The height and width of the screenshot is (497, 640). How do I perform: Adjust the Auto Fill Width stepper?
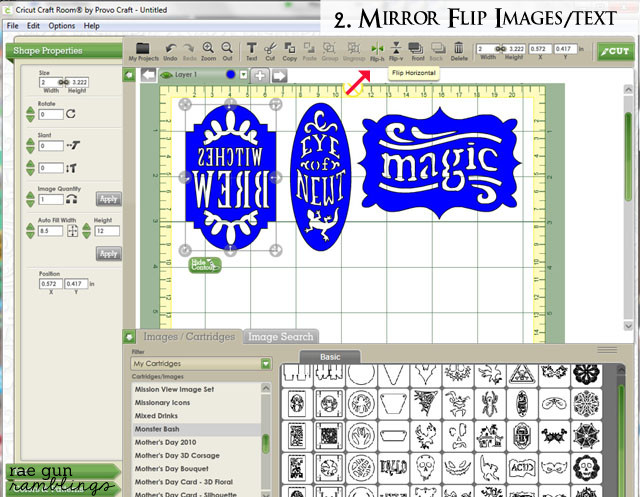click(30, 231)
